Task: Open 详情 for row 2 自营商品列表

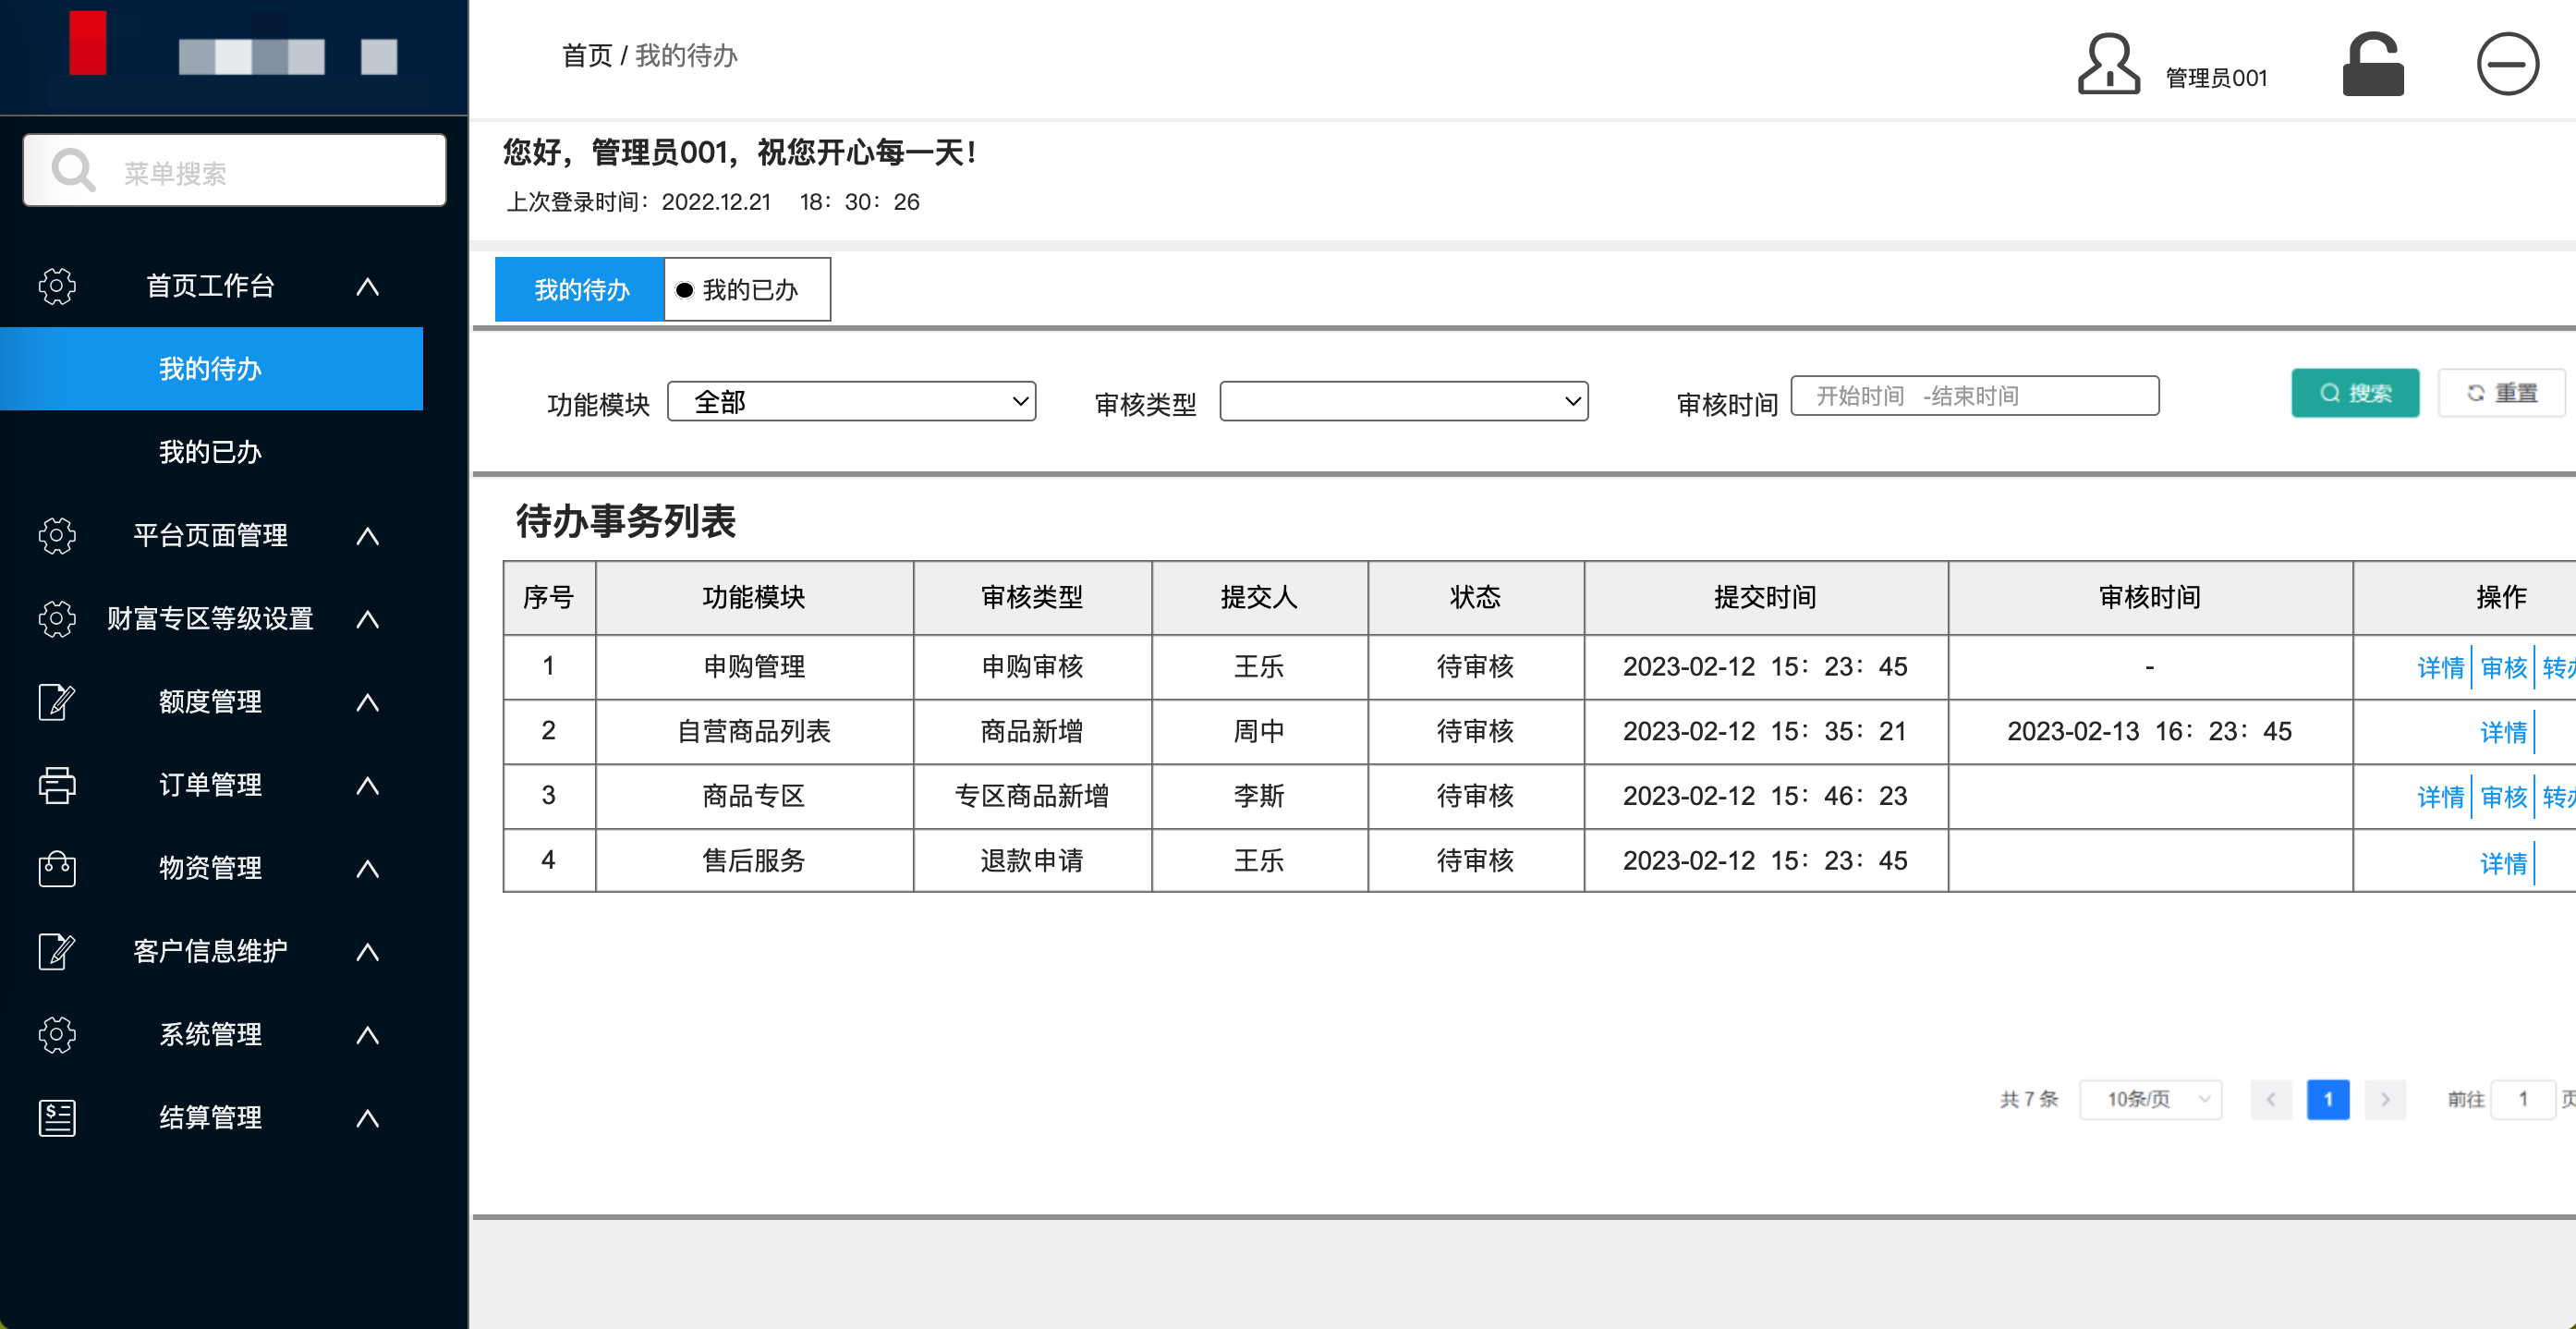Action: (x=2503, y=732)
